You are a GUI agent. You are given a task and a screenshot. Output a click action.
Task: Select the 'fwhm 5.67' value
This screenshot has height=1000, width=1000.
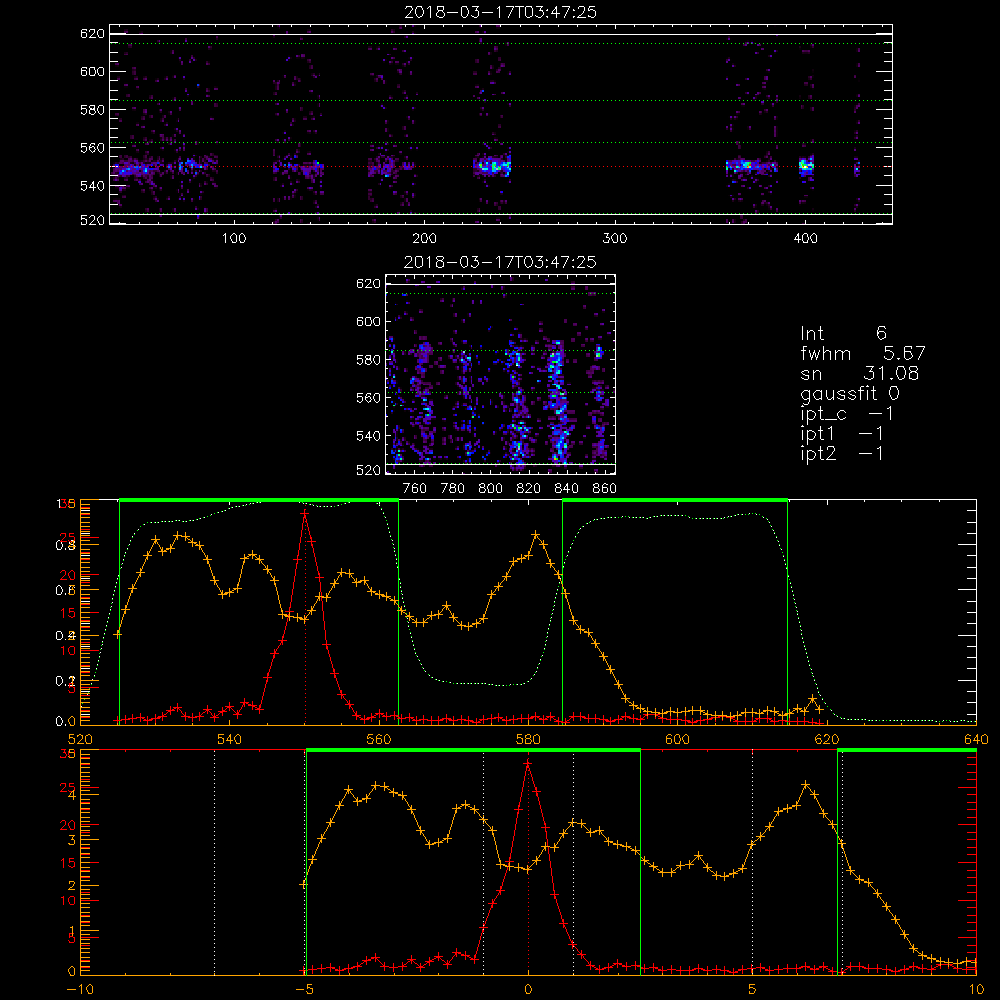click(862, 353)
